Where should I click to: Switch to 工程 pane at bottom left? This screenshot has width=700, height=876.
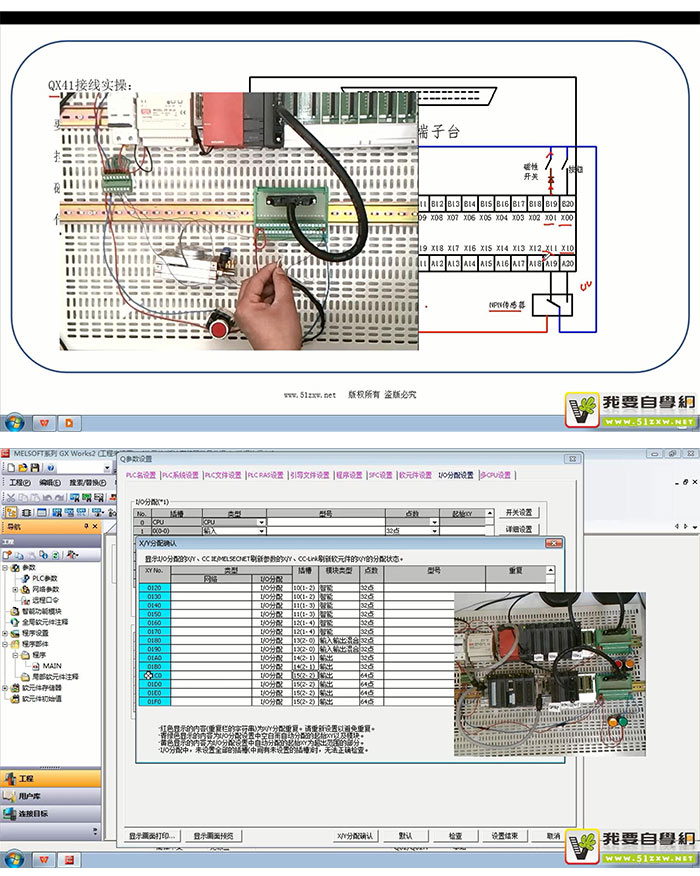(x=50, y=778)
